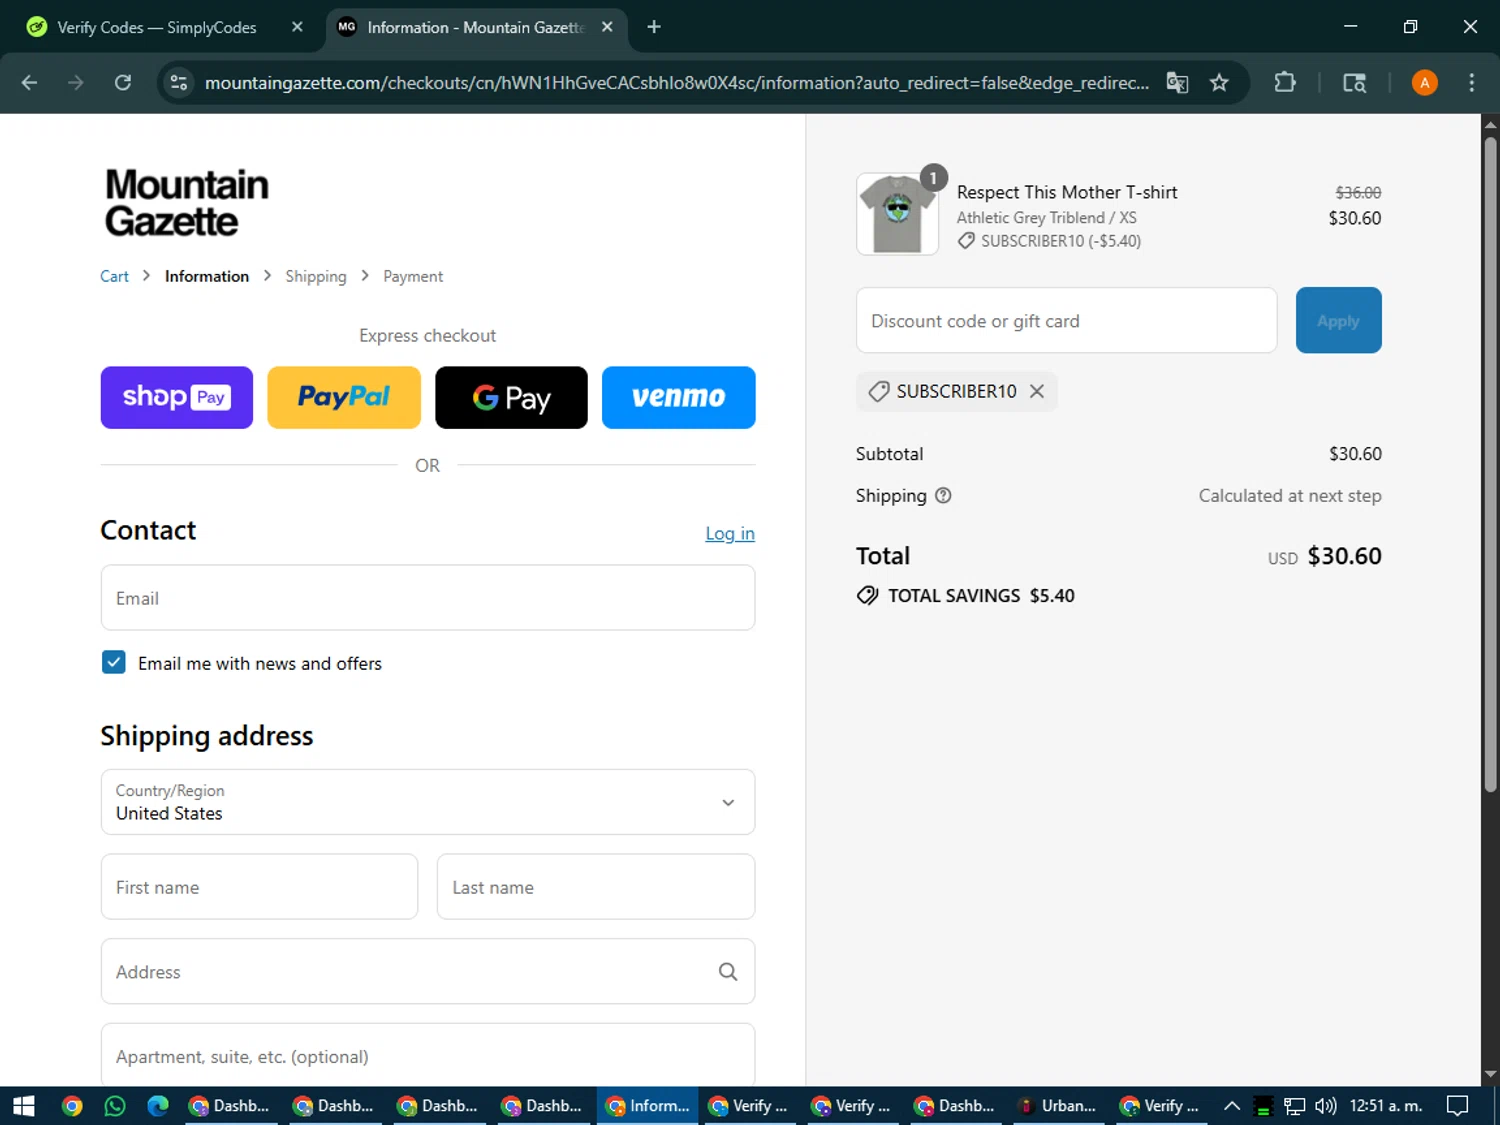The image size is (1500, 1125).
Task: Check out with Venmo
Action: pyautogui.click(x=678, y=397)
